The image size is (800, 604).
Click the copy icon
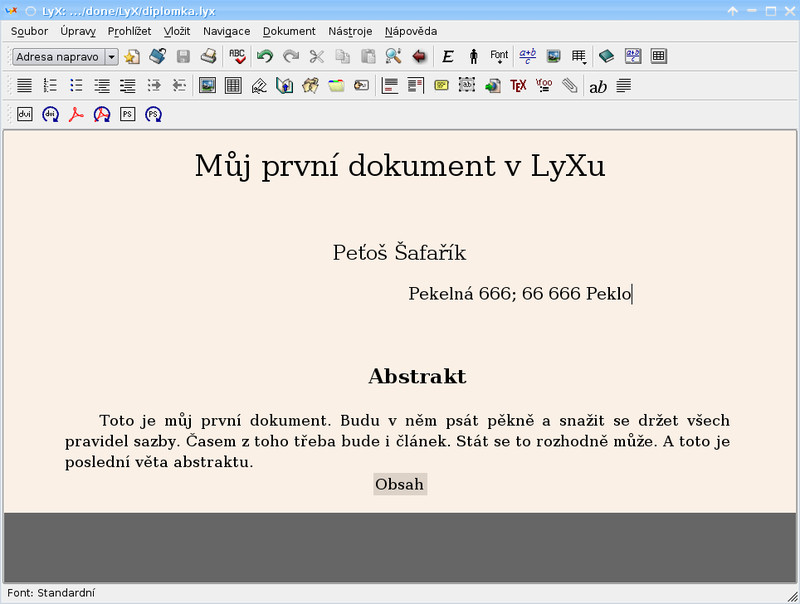point(342,56)
